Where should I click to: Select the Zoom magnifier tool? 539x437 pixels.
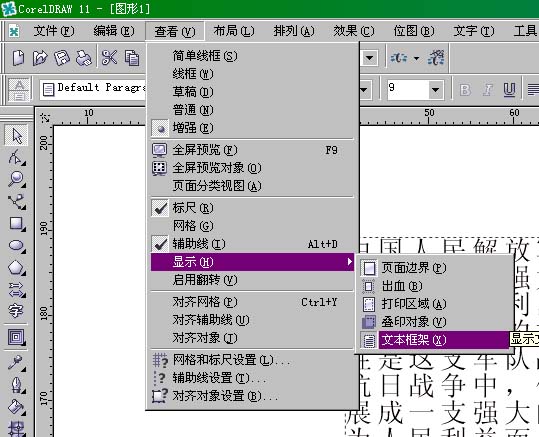coord(16,179)
